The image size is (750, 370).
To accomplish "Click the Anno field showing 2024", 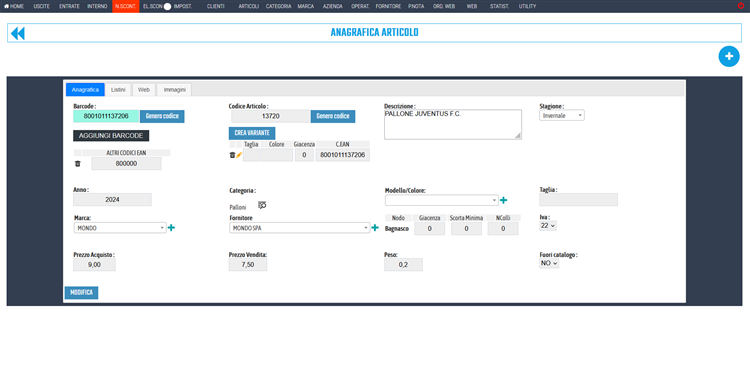I will point(112,200).
